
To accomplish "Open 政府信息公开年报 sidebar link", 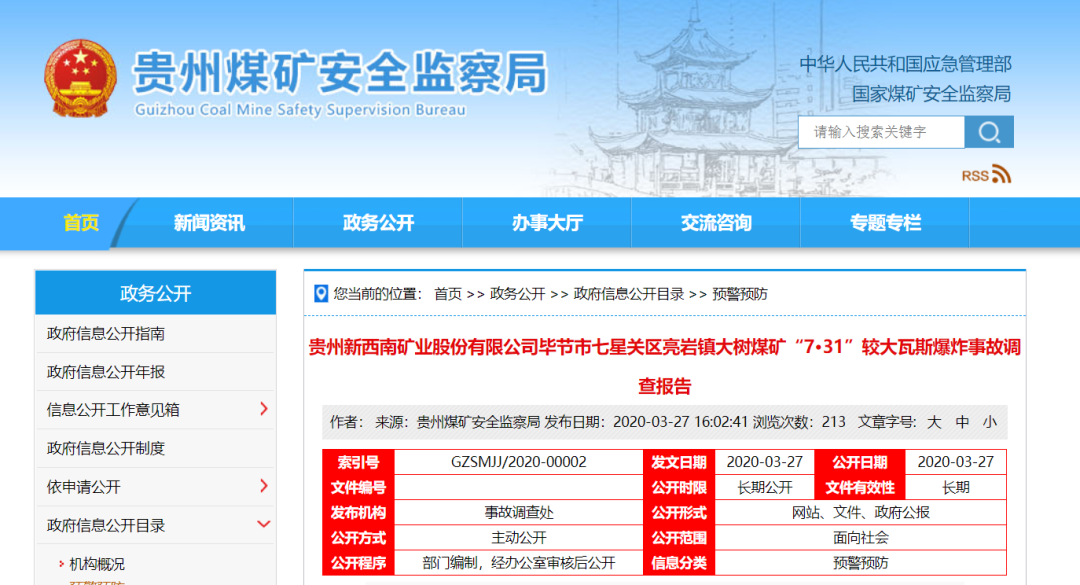I will tap(106, 372).
